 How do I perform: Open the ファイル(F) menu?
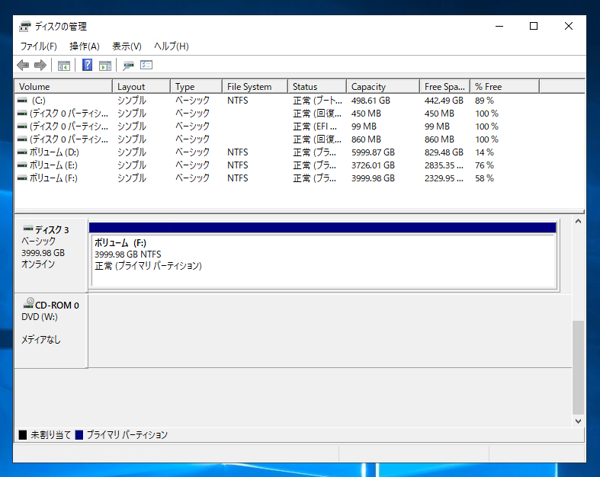coord(38,46)
